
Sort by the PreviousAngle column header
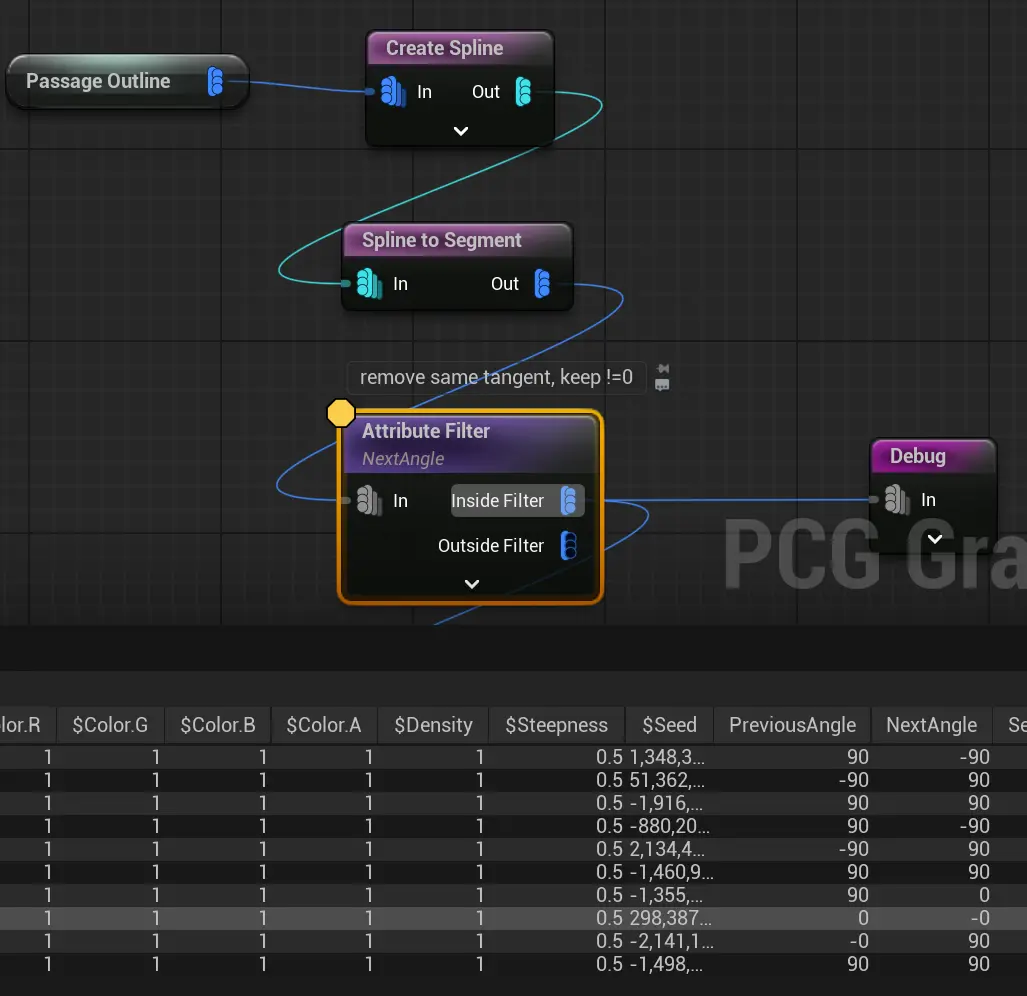[792, 725]
